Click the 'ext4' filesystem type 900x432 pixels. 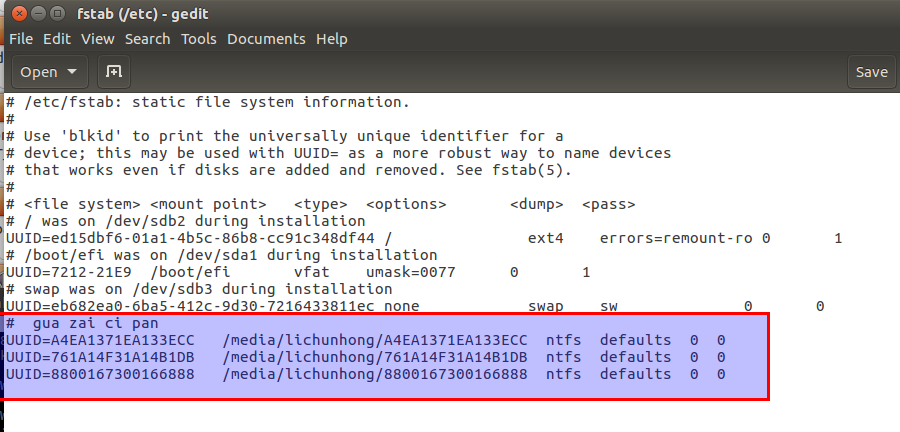coord(545,238)
